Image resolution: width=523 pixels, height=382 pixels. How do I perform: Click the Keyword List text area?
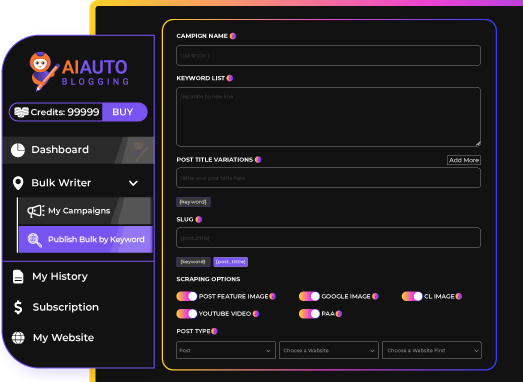(x=328, y=117)
